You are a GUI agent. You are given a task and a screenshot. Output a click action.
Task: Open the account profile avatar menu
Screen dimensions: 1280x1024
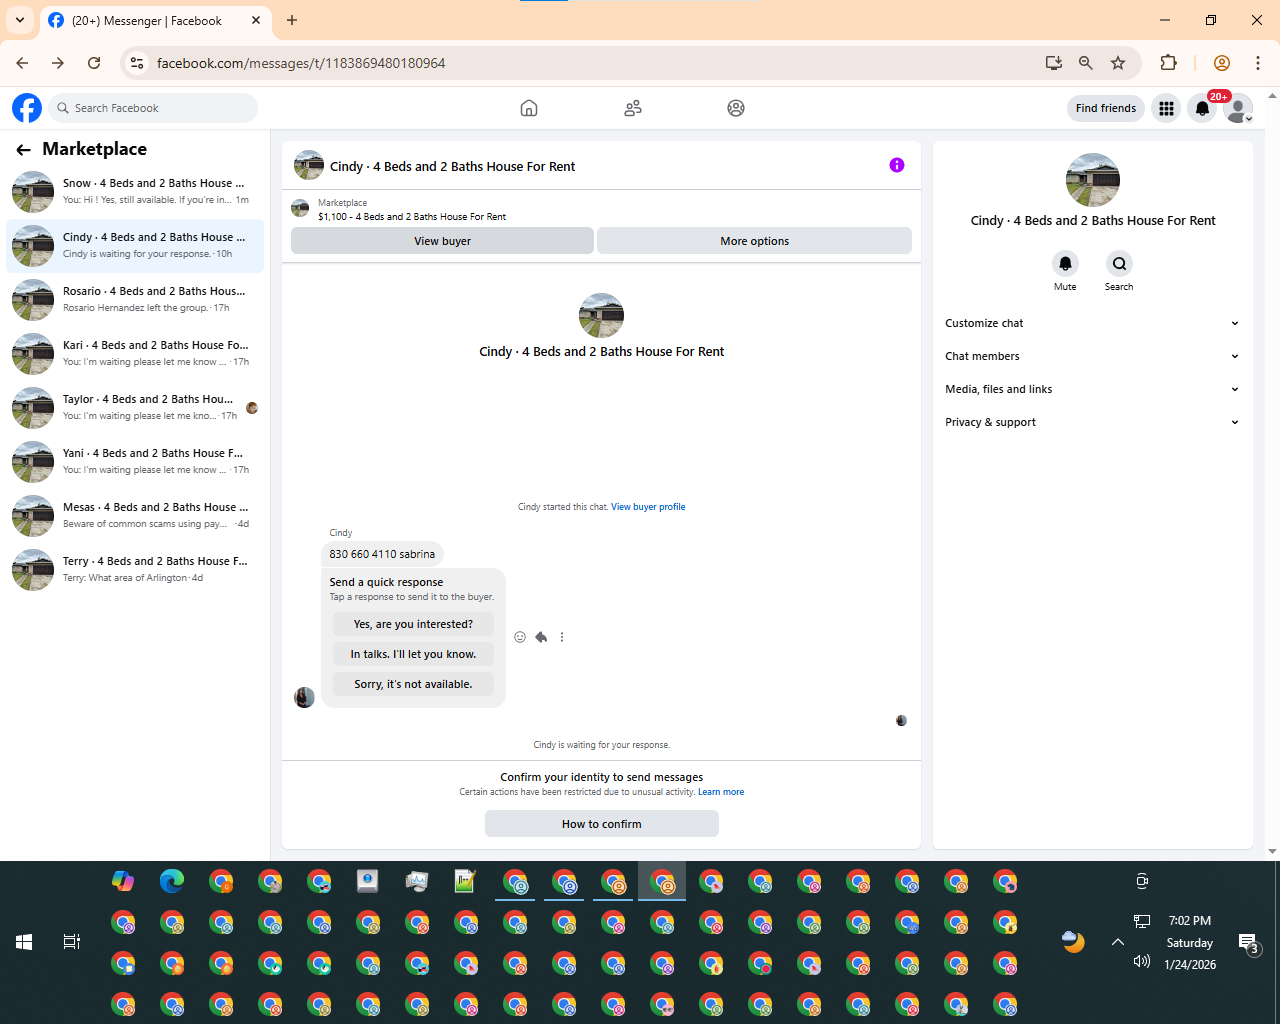[1238, 108]
